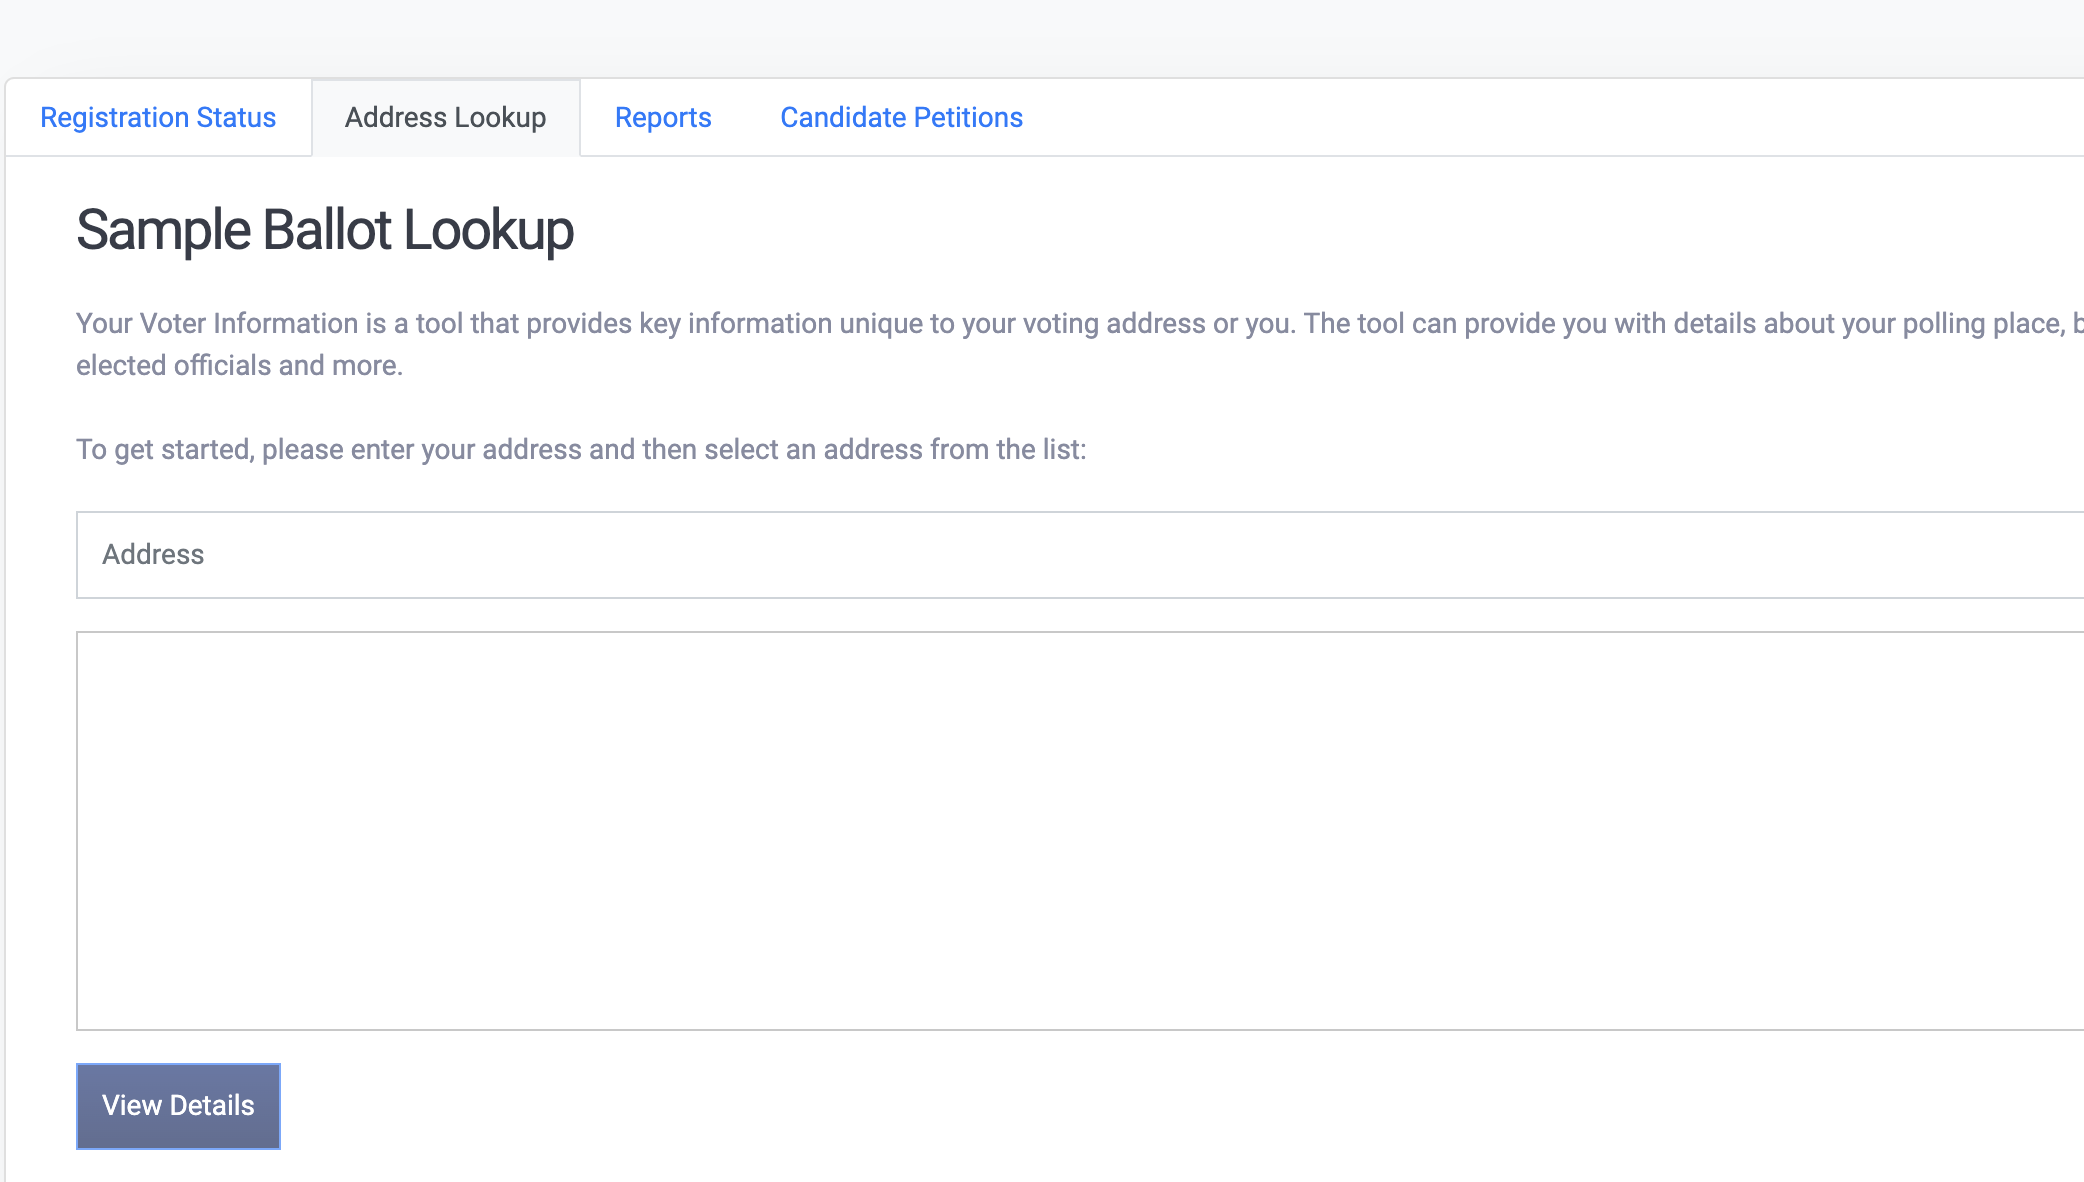Image resolution: width=2084 pixels, height=1182 pixels.
Task: Click the View Details button
Action: (178, 1106)
